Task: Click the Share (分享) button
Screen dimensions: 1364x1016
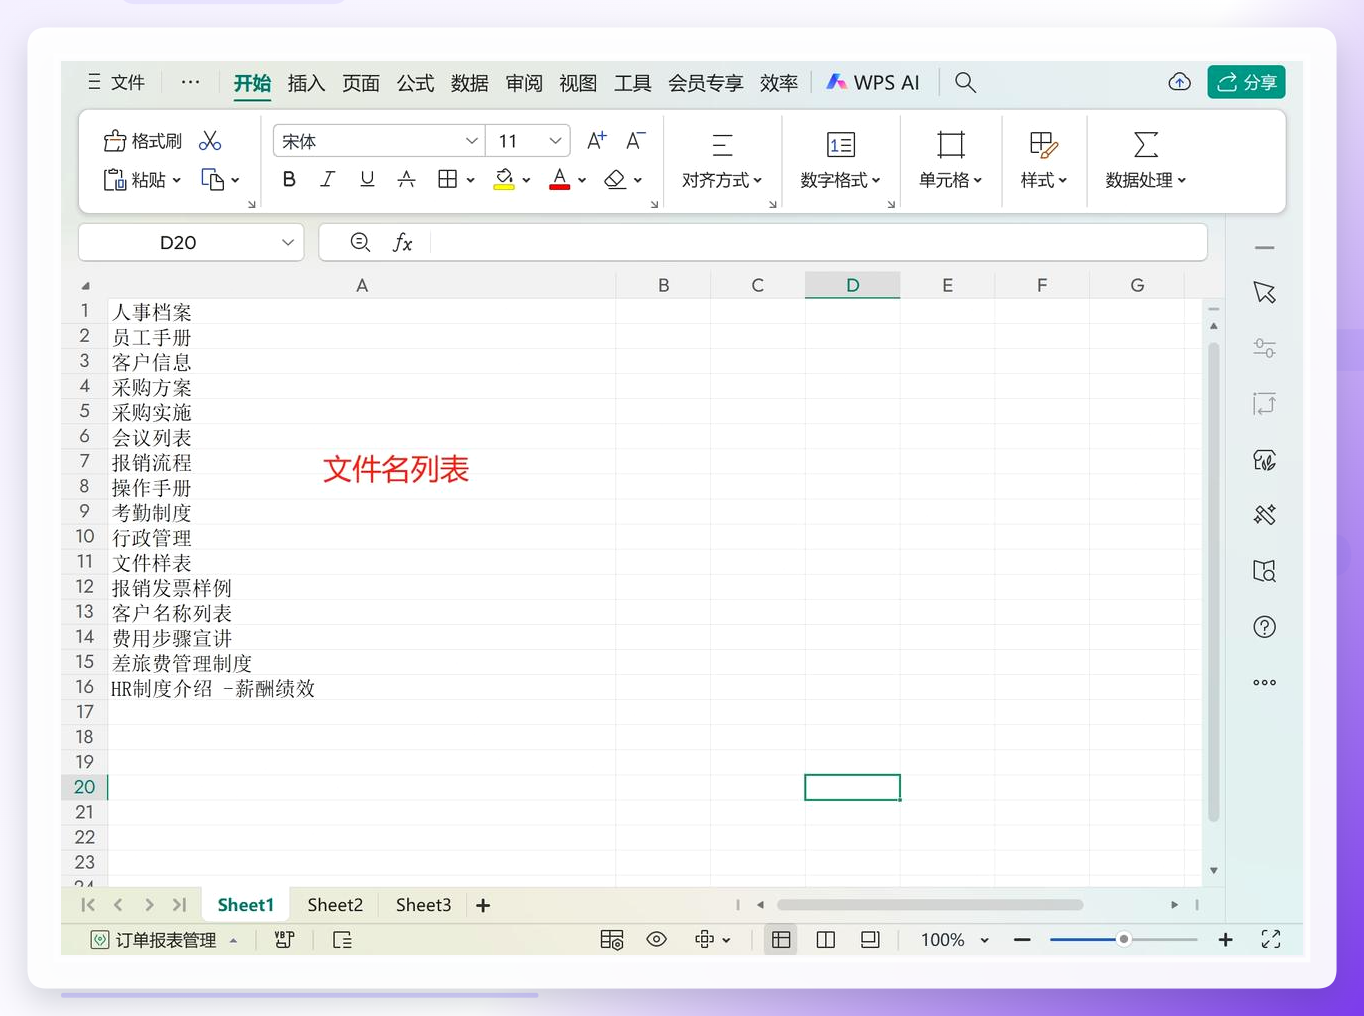Action: click(x=1246, y=82)
